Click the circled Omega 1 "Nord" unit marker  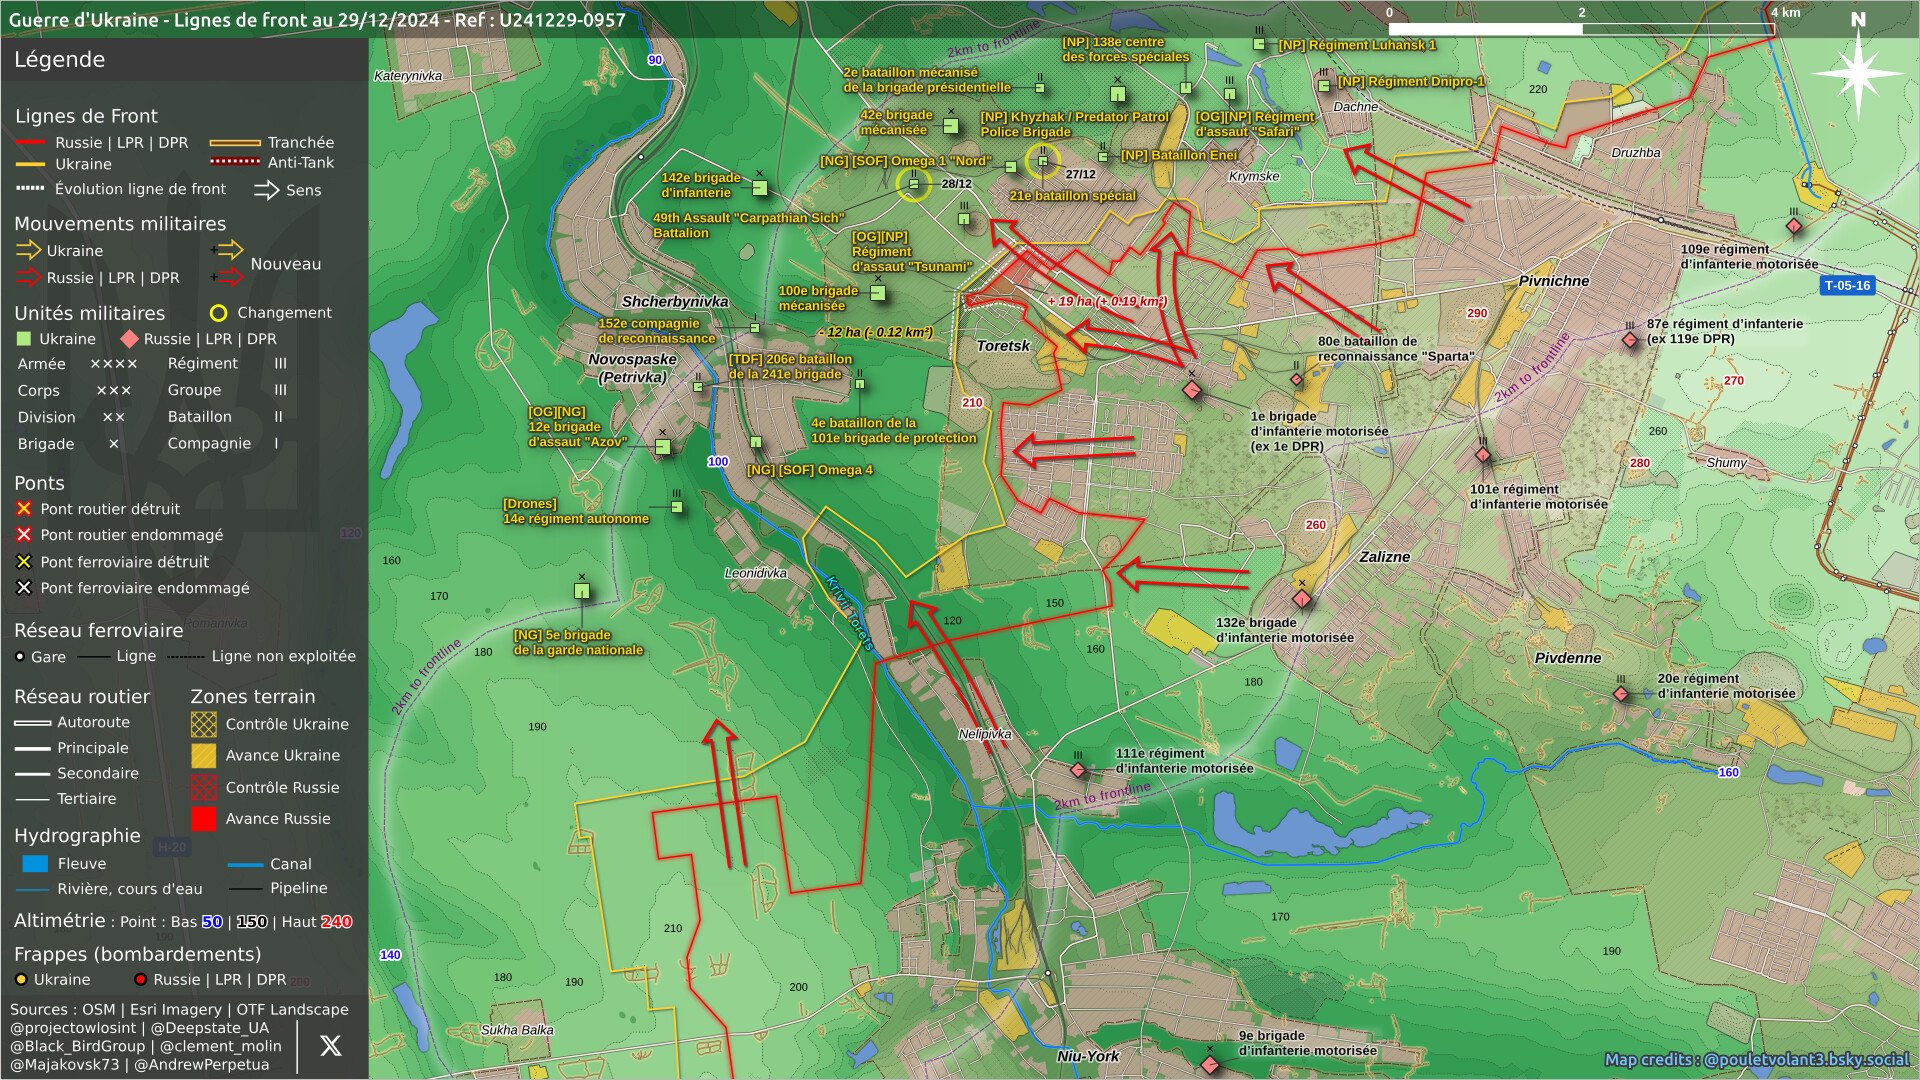click(x=913, y=184)
